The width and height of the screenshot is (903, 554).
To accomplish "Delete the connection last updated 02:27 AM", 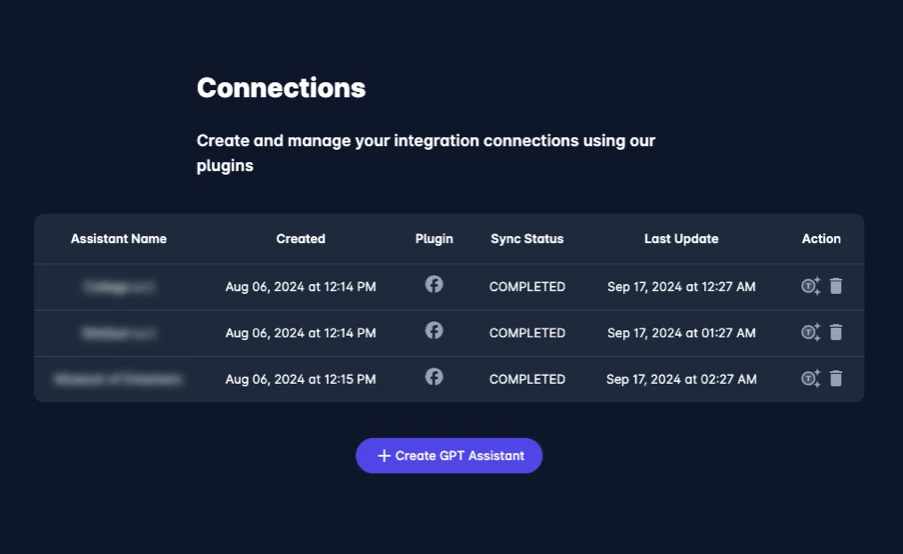I will point(836,378).
